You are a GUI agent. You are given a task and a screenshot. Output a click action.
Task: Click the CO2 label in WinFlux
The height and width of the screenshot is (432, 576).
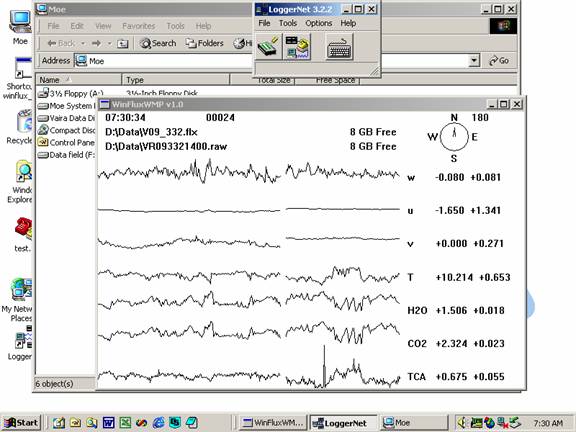coord(417,344)
